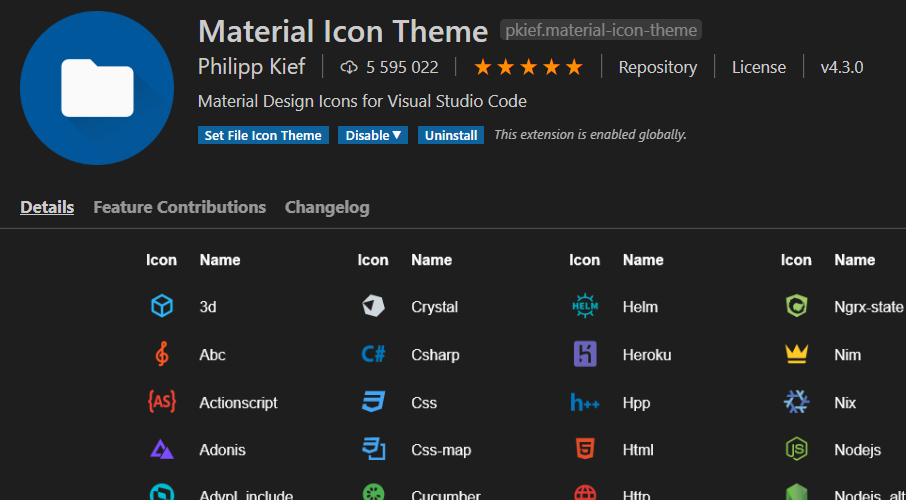Switch to the Changelog tab

pos(327,207)
